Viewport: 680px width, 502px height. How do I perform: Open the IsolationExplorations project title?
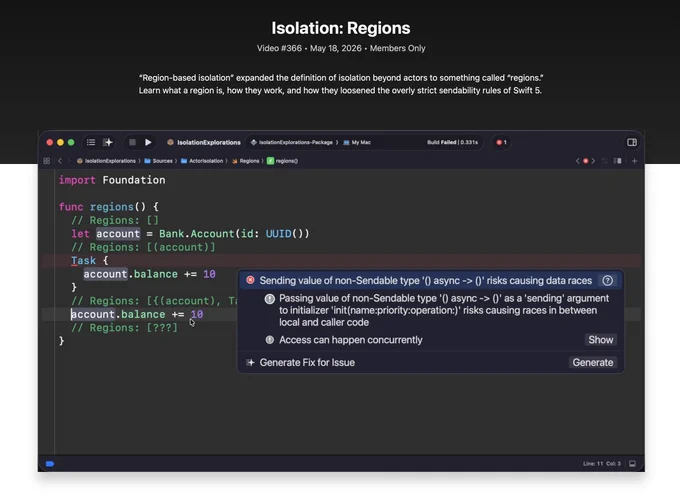coord(204,142)
